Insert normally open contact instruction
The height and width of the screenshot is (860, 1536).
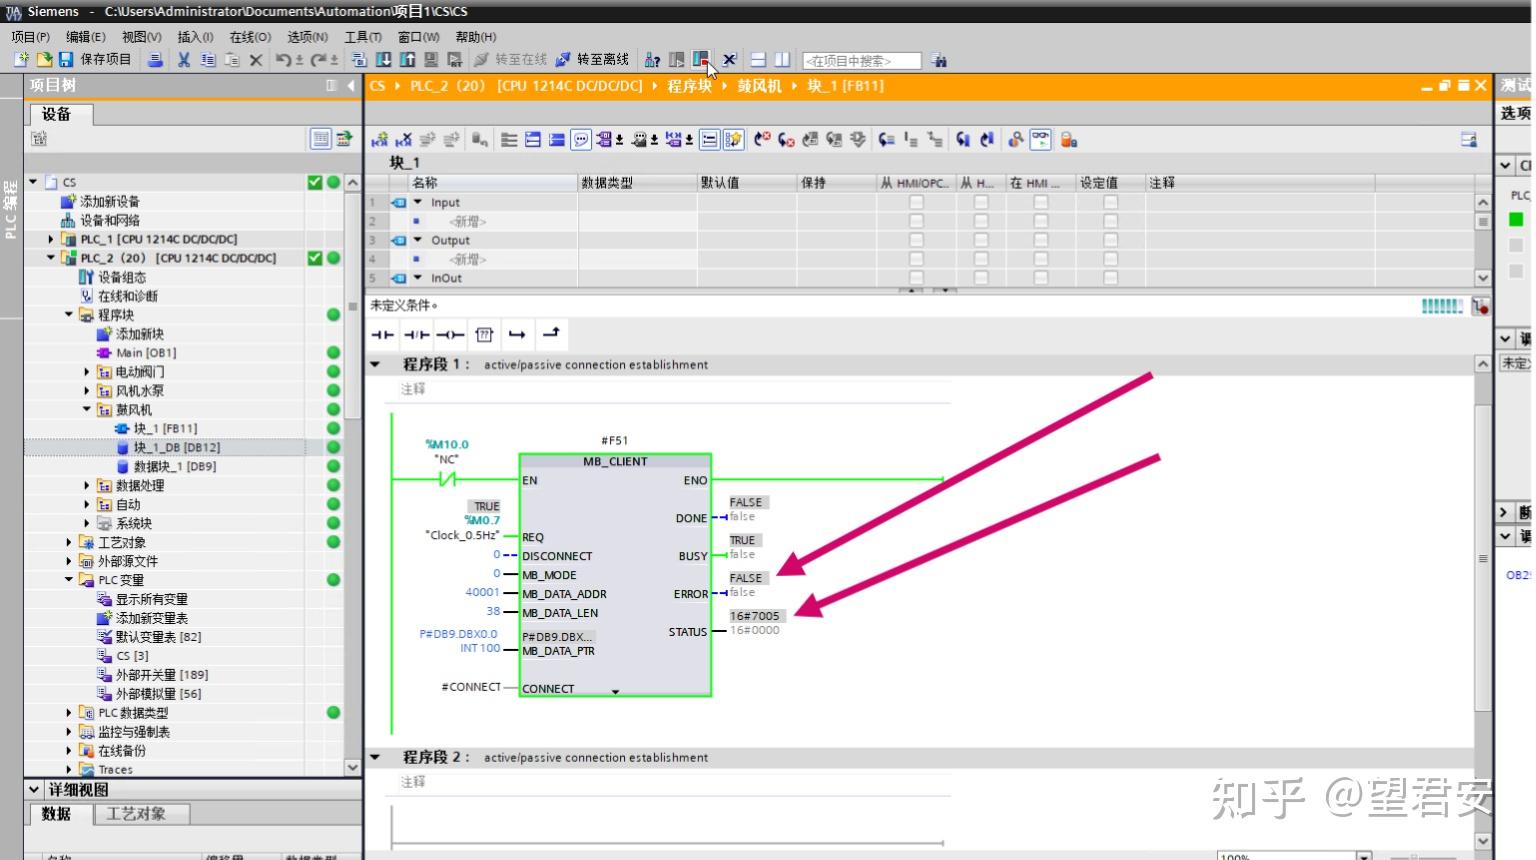[x=383, y=334]
